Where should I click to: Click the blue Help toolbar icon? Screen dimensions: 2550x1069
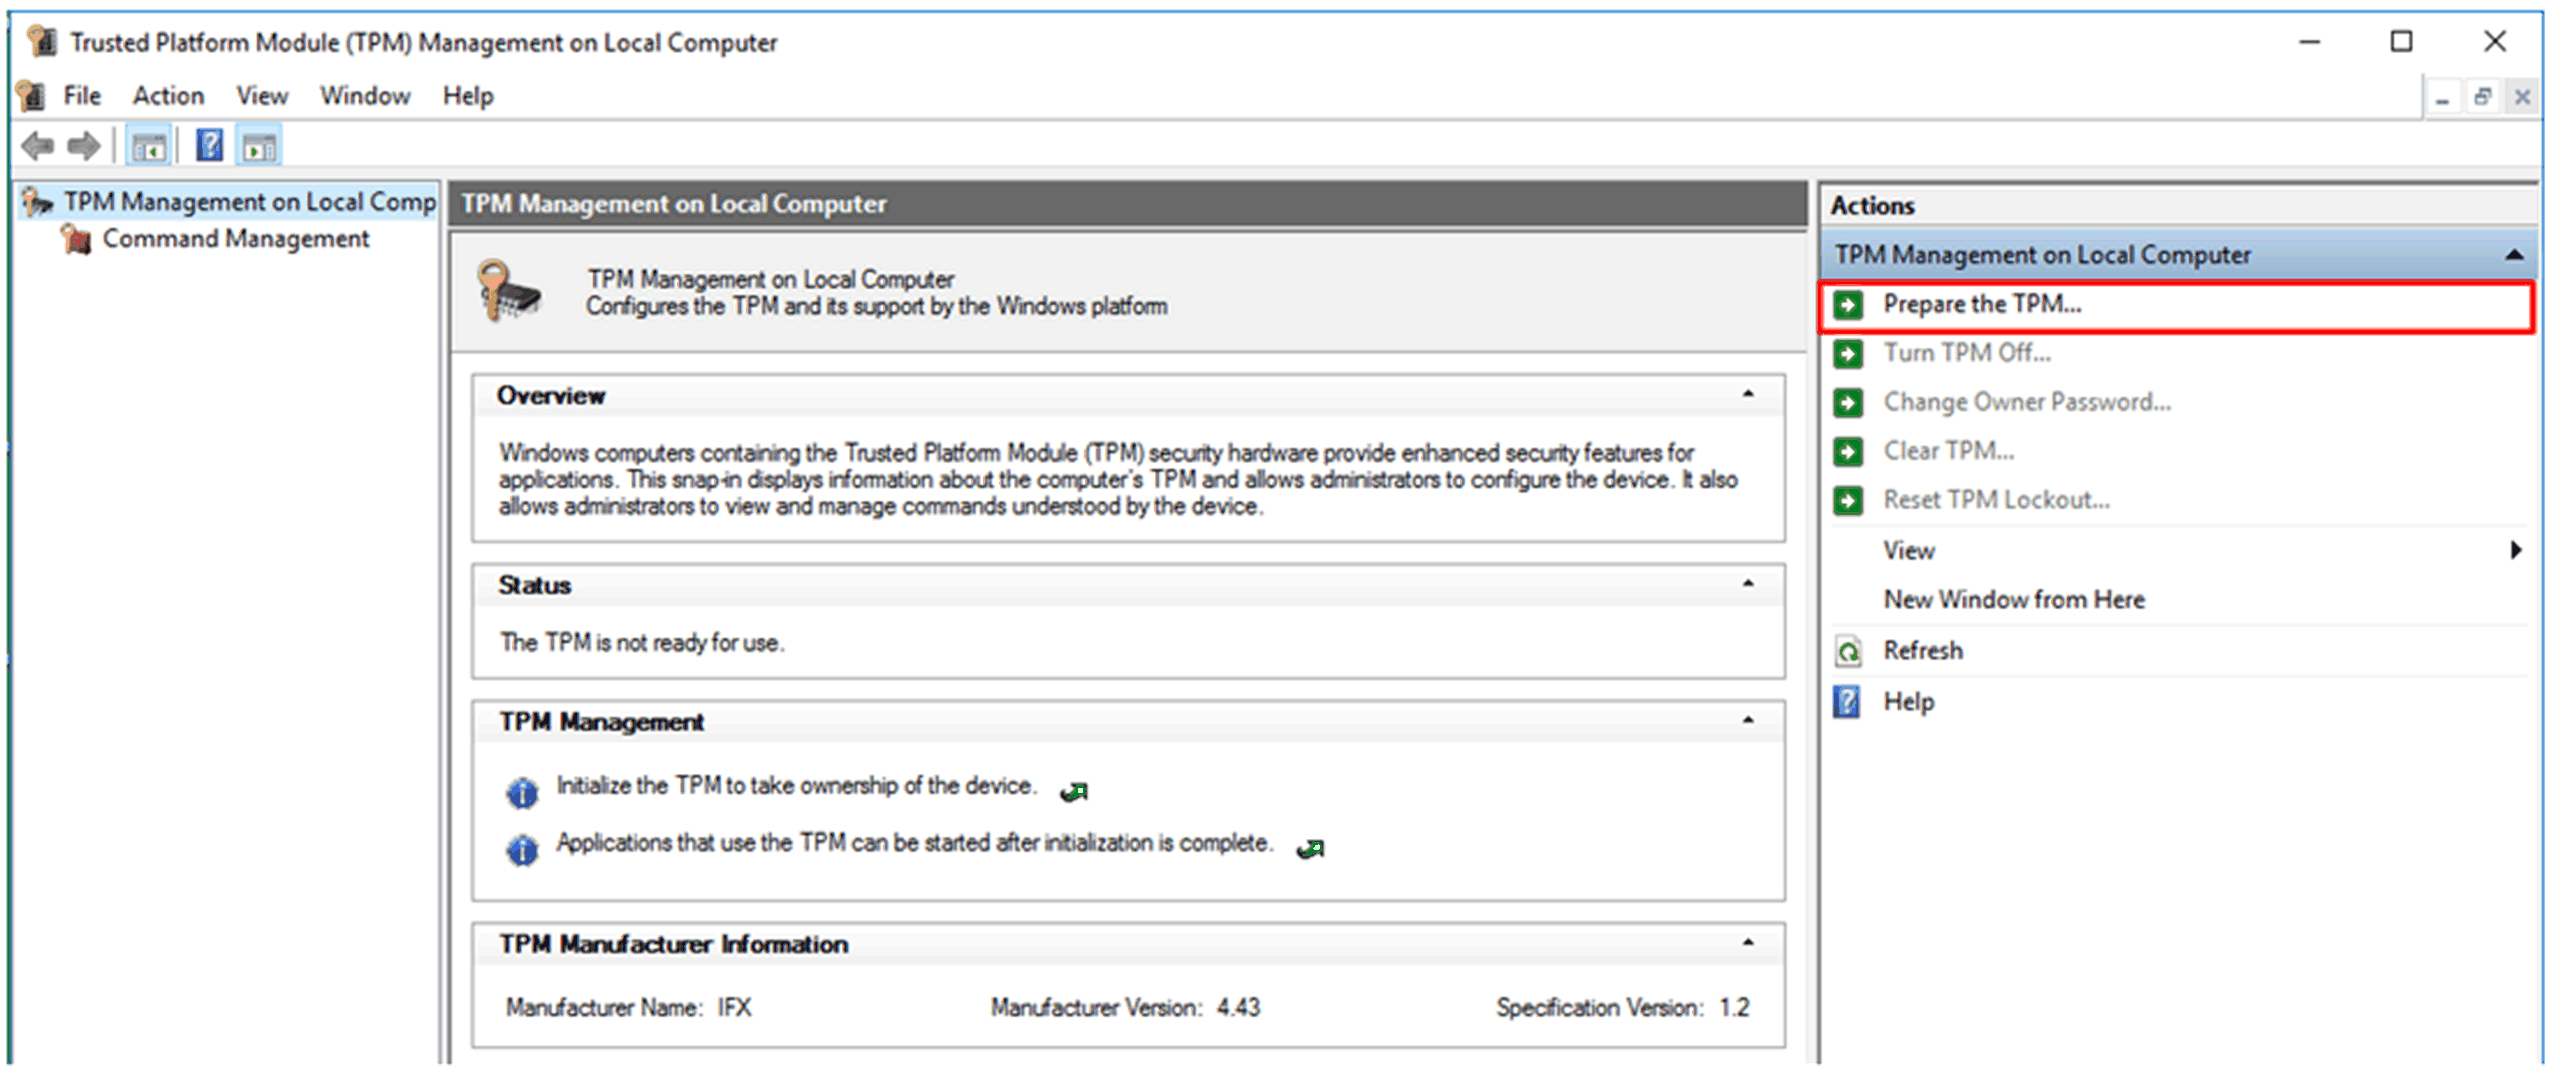pyautogui.click(x=209, y=146)
